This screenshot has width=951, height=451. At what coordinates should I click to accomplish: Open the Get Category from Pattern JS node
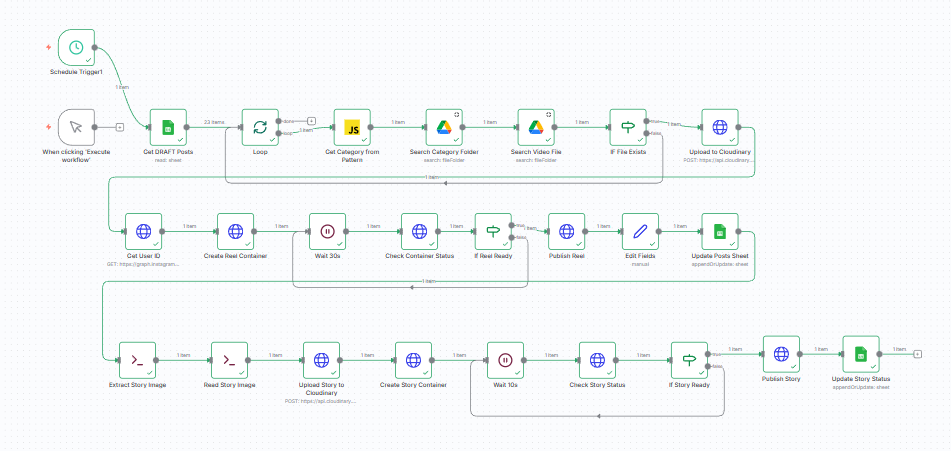coord(352,127)
